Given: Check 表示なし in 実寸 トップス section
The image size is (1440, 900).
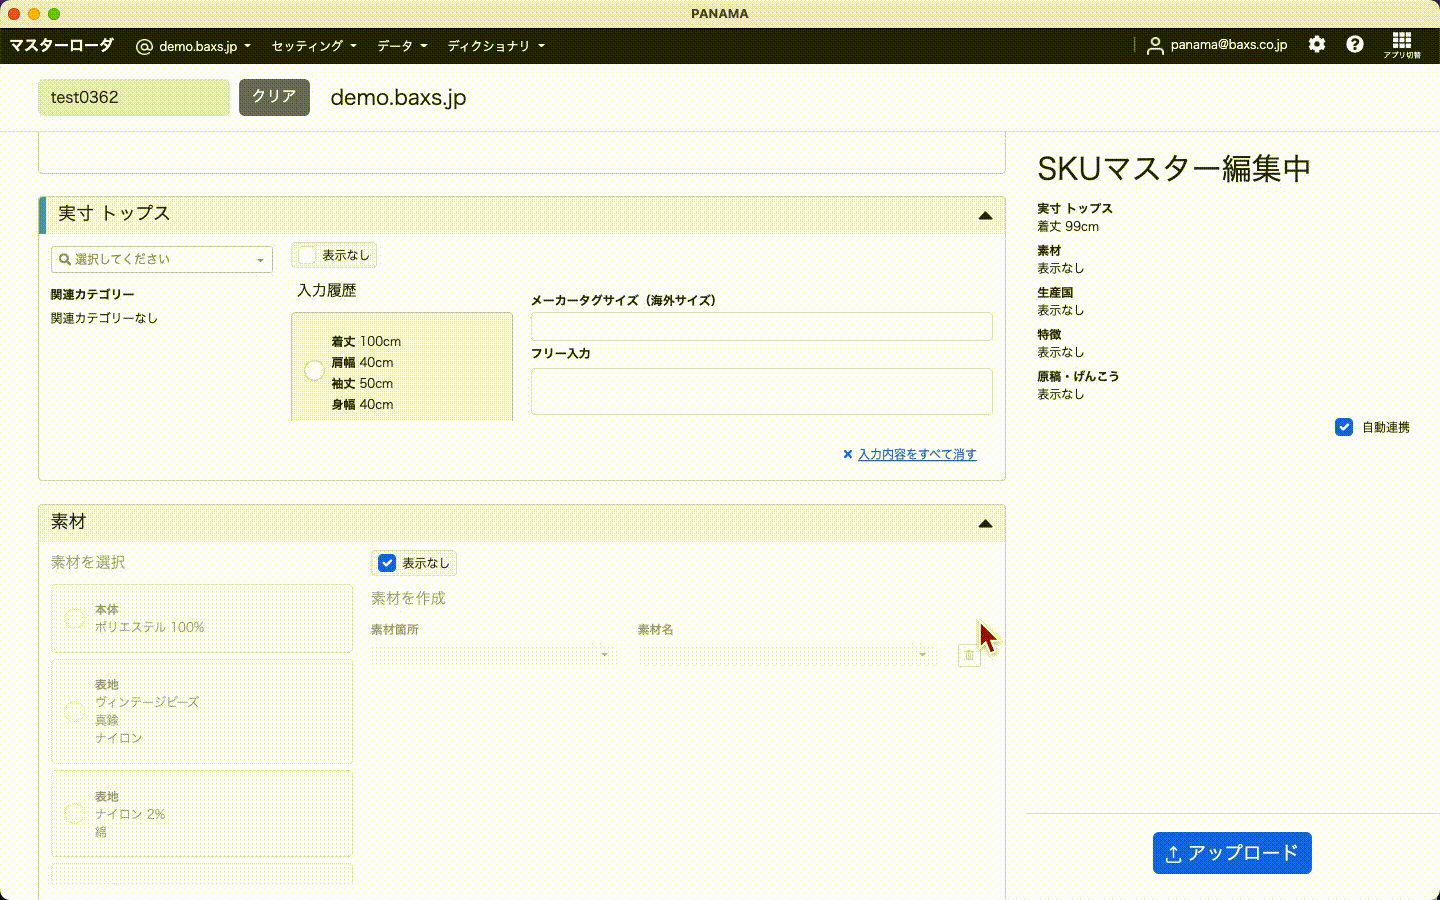Looking at the screenshot, I should [308, 255].
